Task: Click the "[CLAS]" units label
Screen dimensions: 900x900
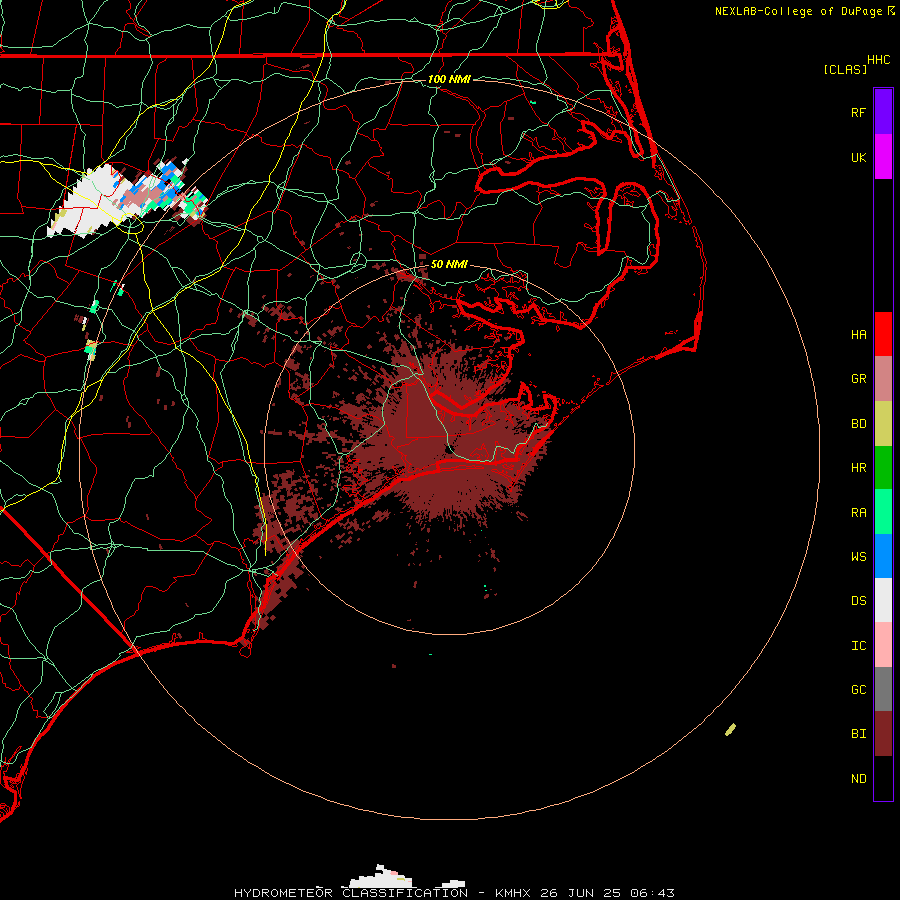Action: pos(845,69)
